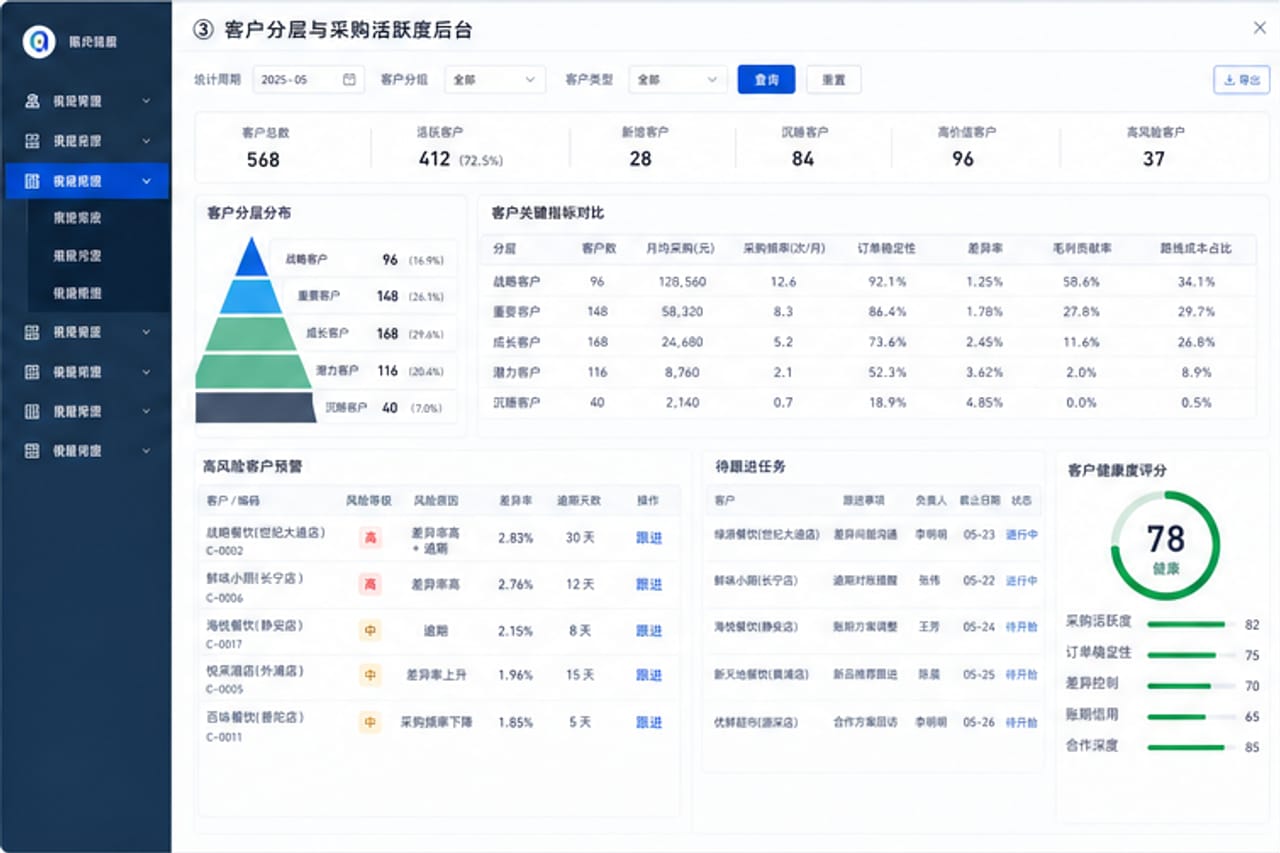The height and width of the screenshot is (853, 1280).
Task: Click the 统计周期 date field showing 2025-05
Action: [x=308, y=79]
